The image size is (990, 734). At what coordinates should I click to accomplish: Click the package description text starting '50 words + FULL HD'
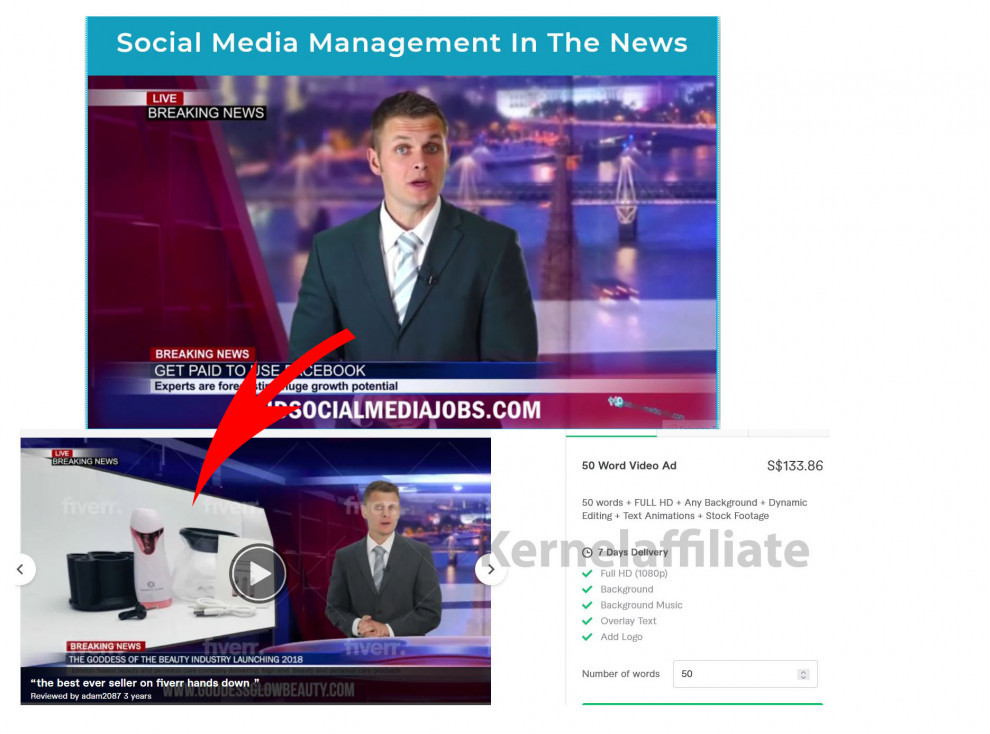[695, 509]
